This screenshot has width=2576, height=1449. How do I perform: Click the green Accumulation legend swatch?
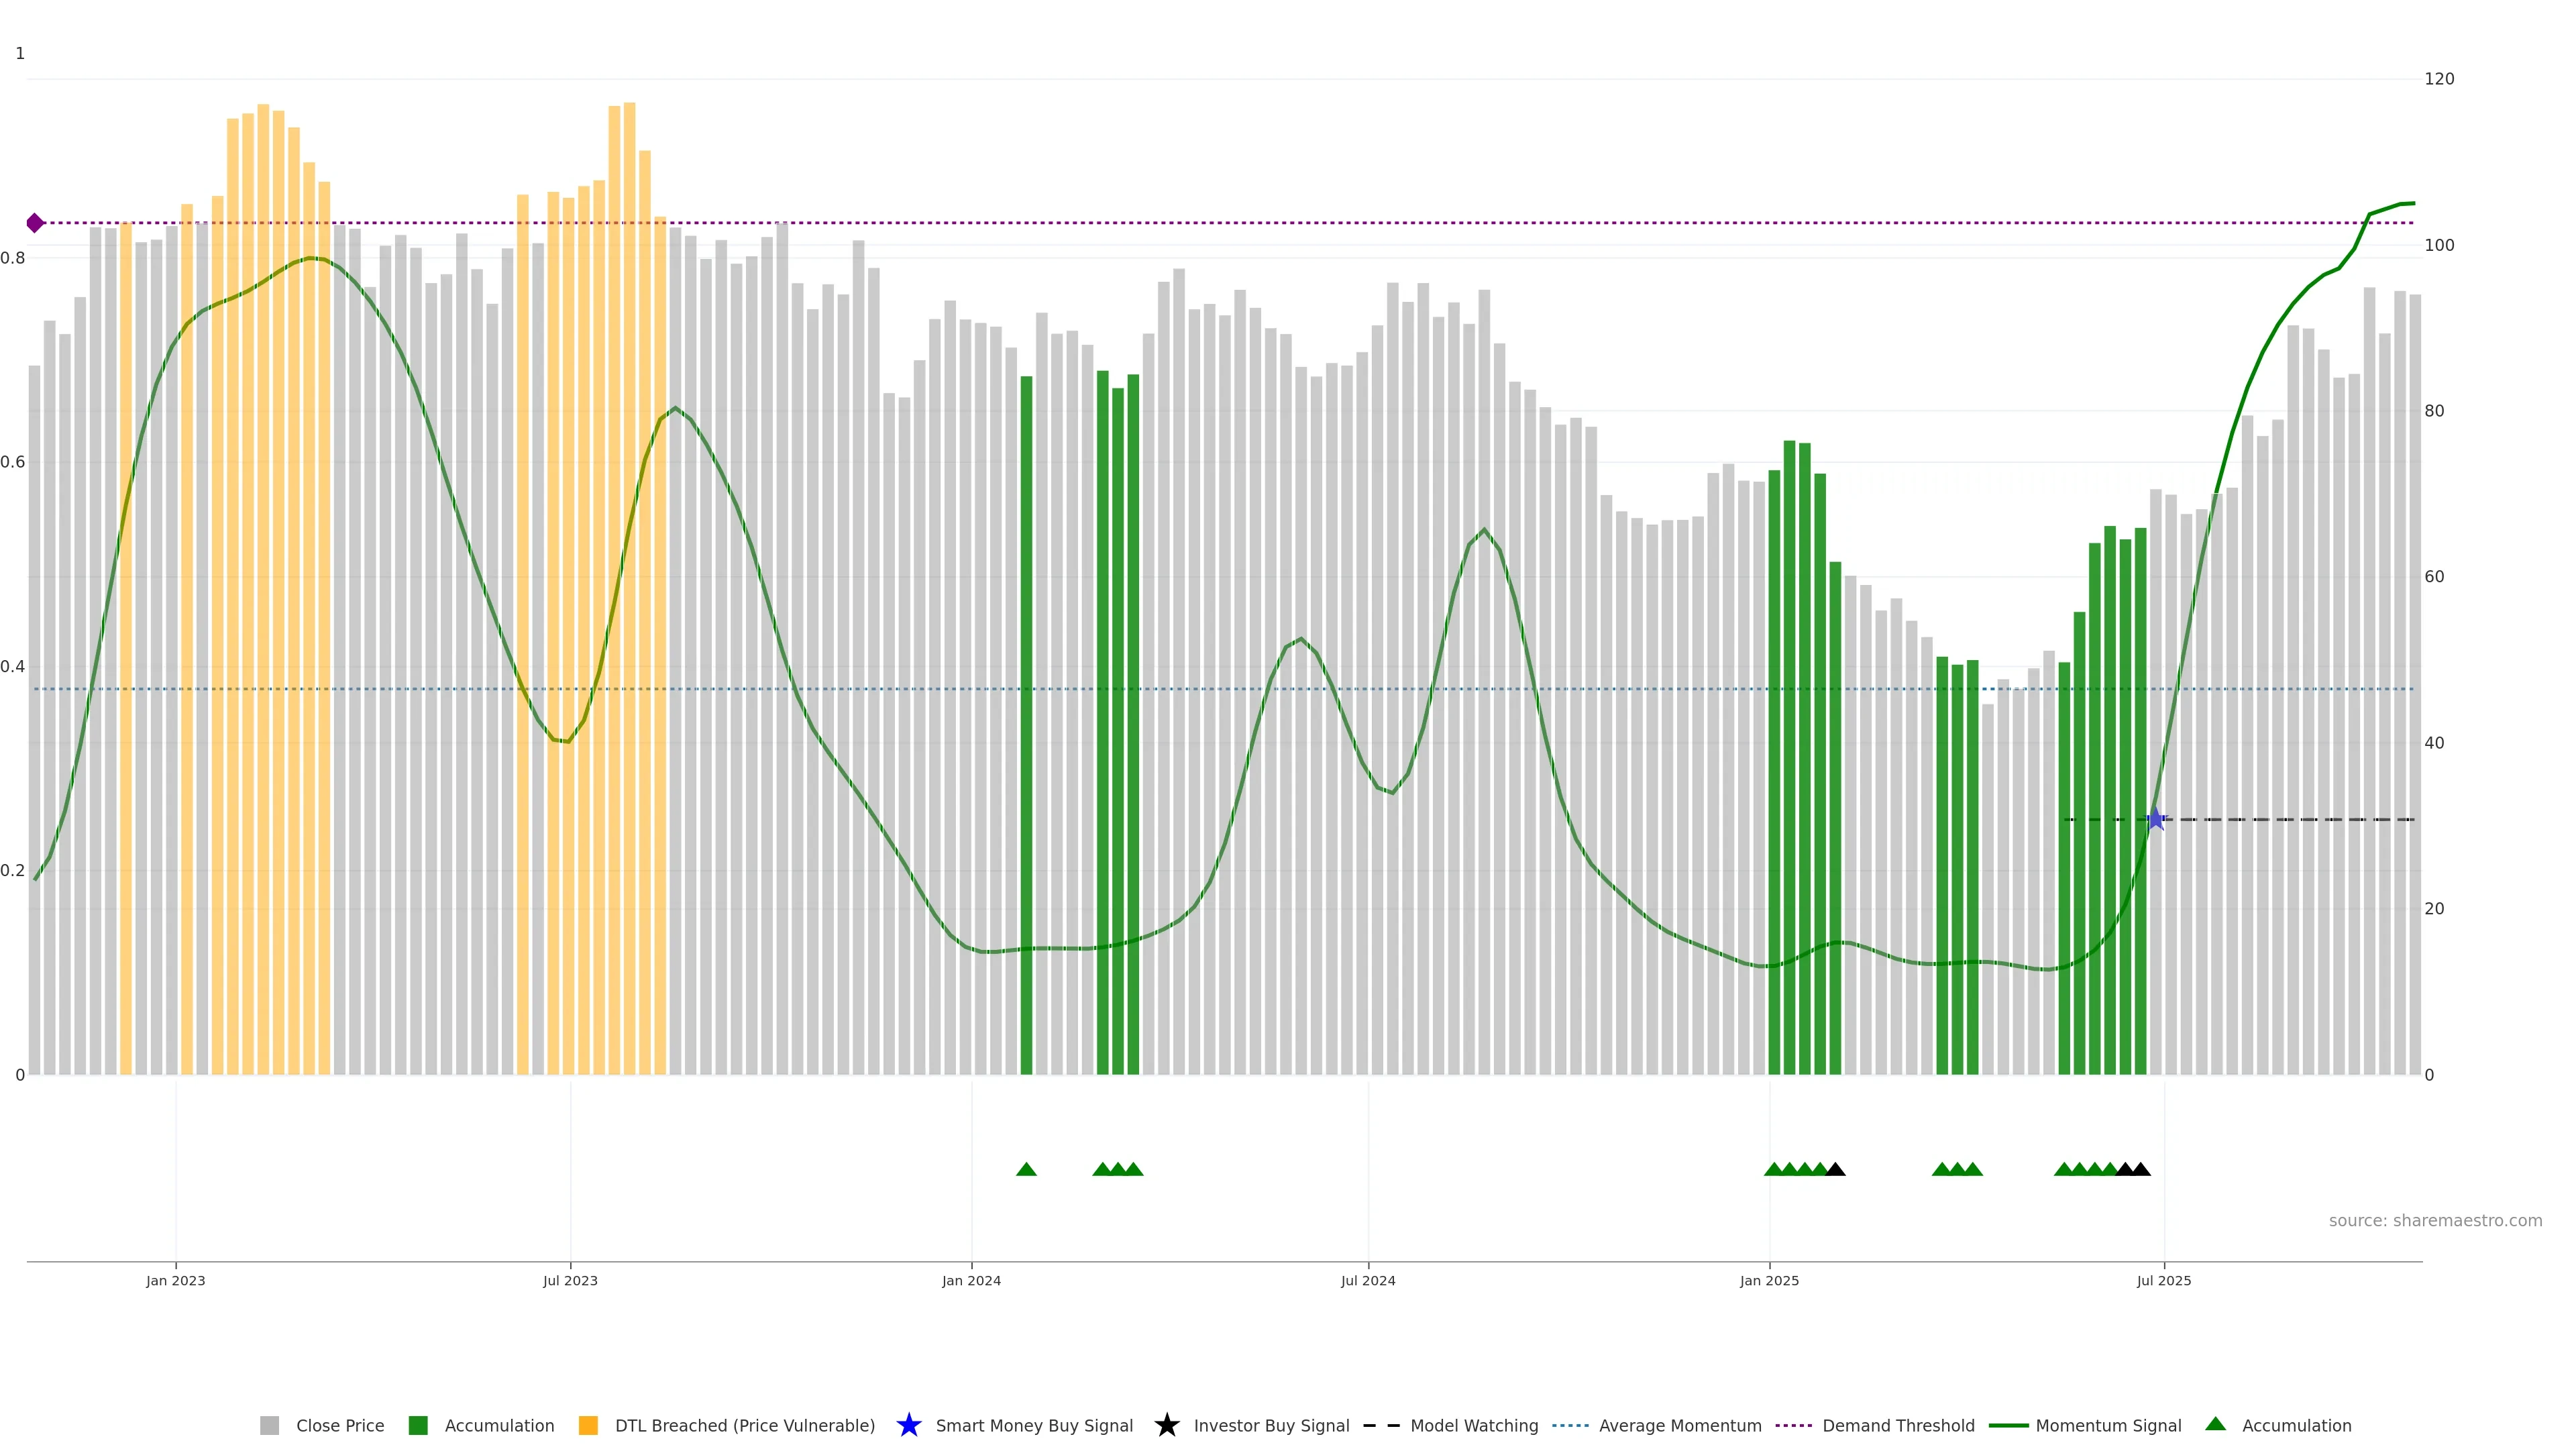pos(418,1425)
